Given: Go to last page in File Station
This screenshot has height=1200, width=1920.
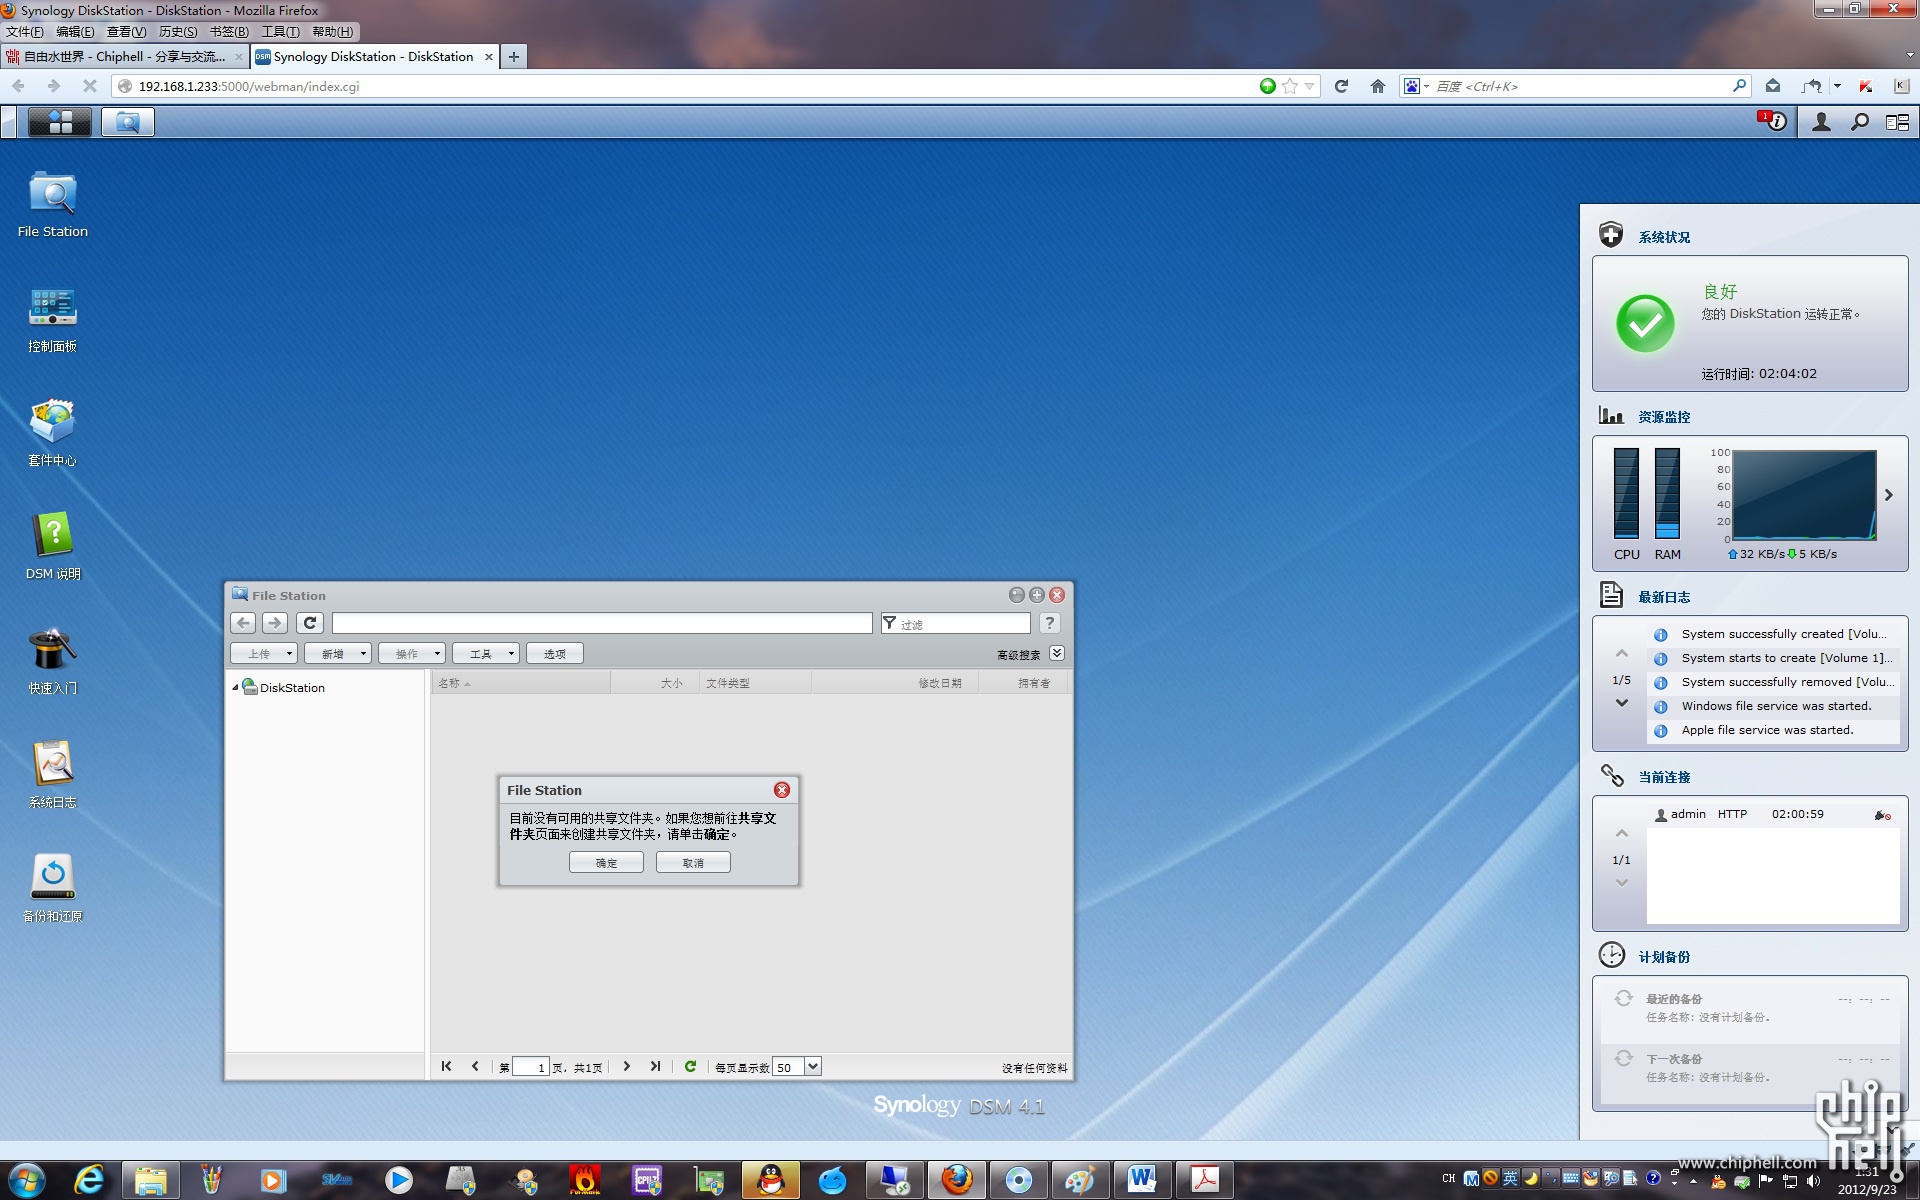Looking at the screenshot, I should point(655,1067).
